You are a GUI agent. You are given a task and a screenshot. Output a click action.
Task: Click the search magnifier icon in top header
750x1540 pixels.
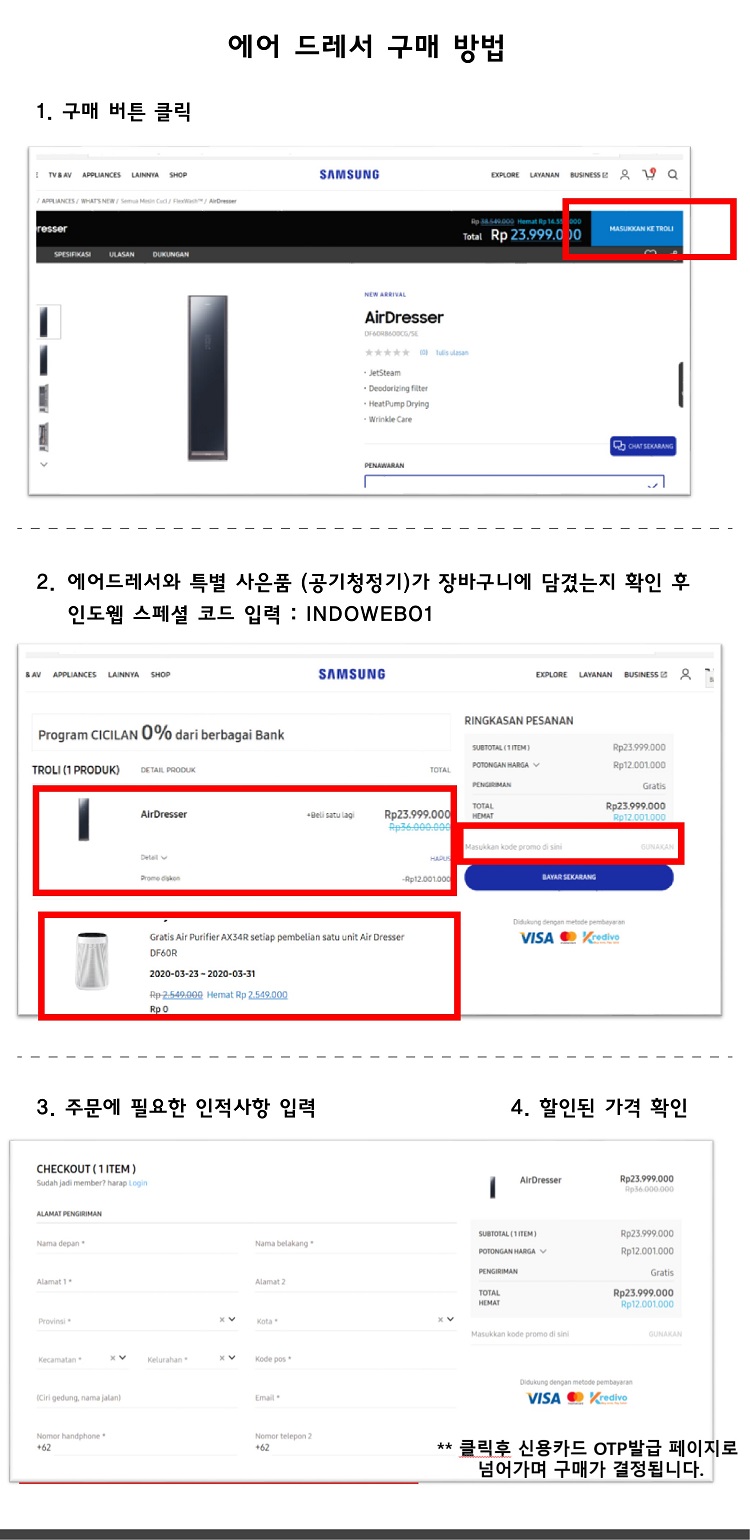click(673, 174)
